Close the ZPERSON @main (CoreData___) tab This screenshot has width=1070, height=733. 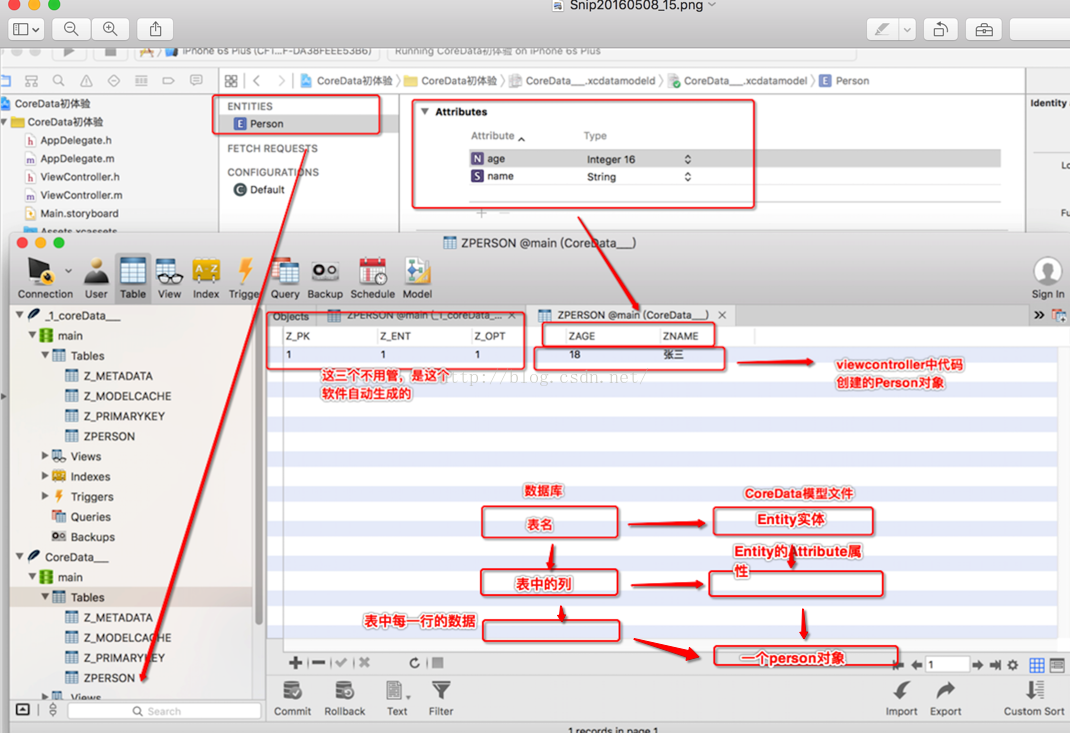click(x=722, y=315)
